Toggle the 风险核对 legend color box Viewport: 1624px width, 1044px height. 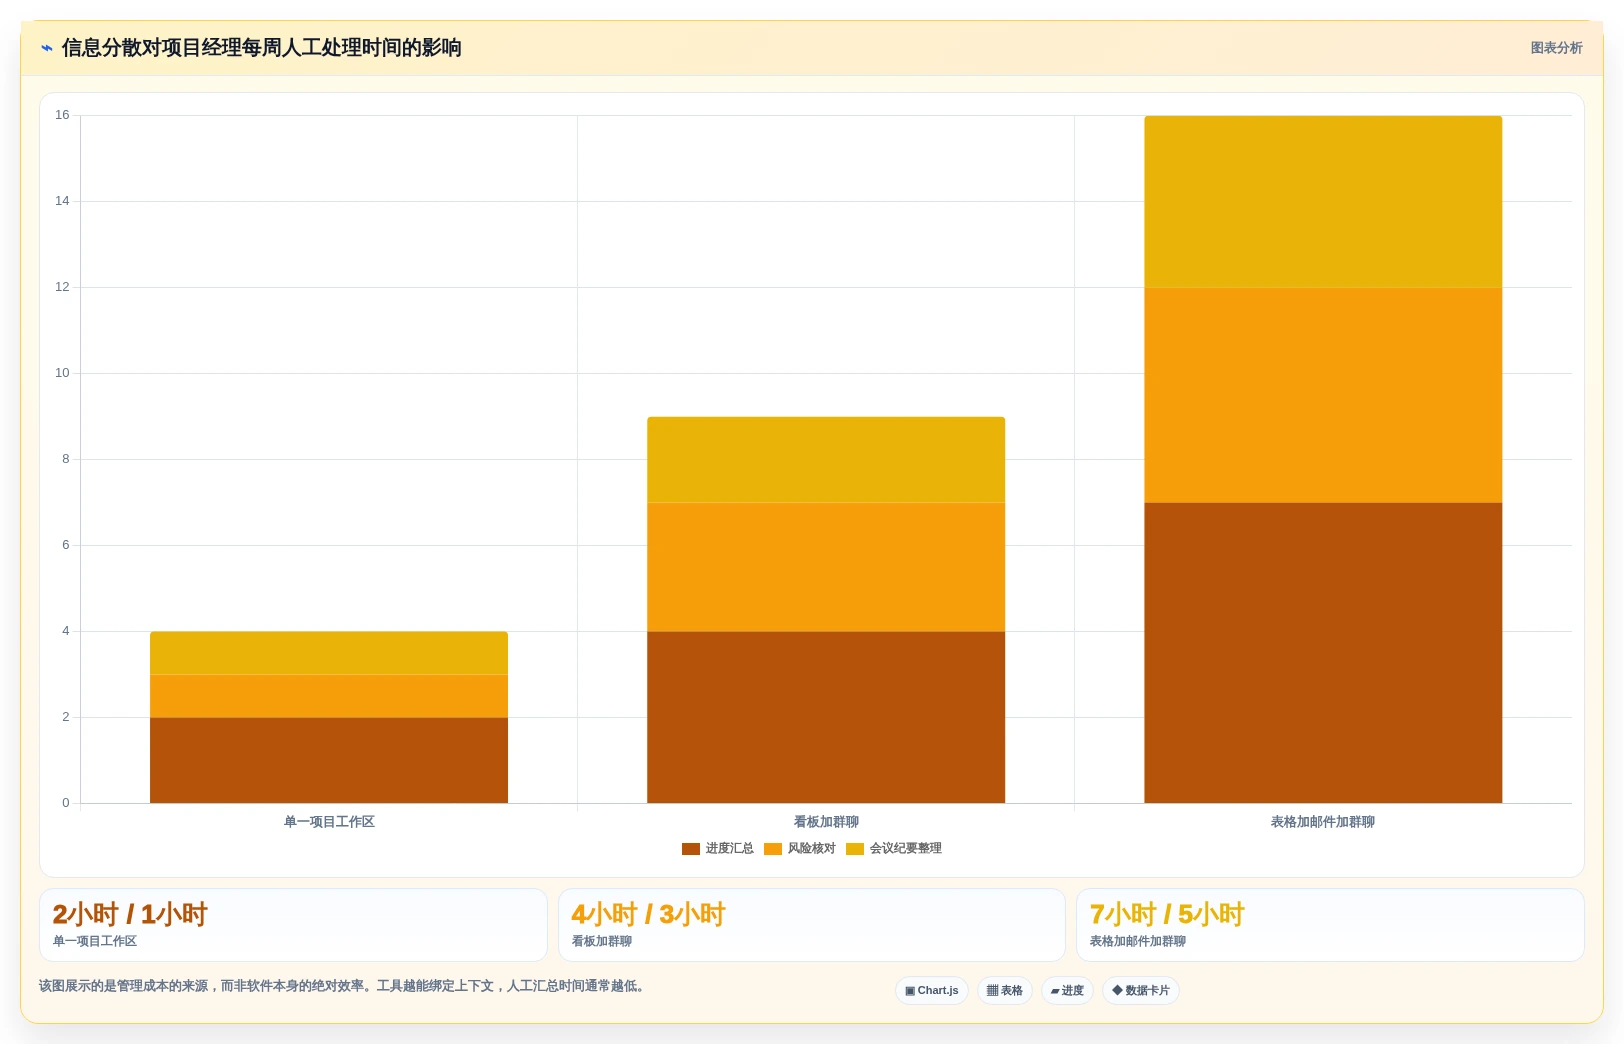(x=772, y=849)
